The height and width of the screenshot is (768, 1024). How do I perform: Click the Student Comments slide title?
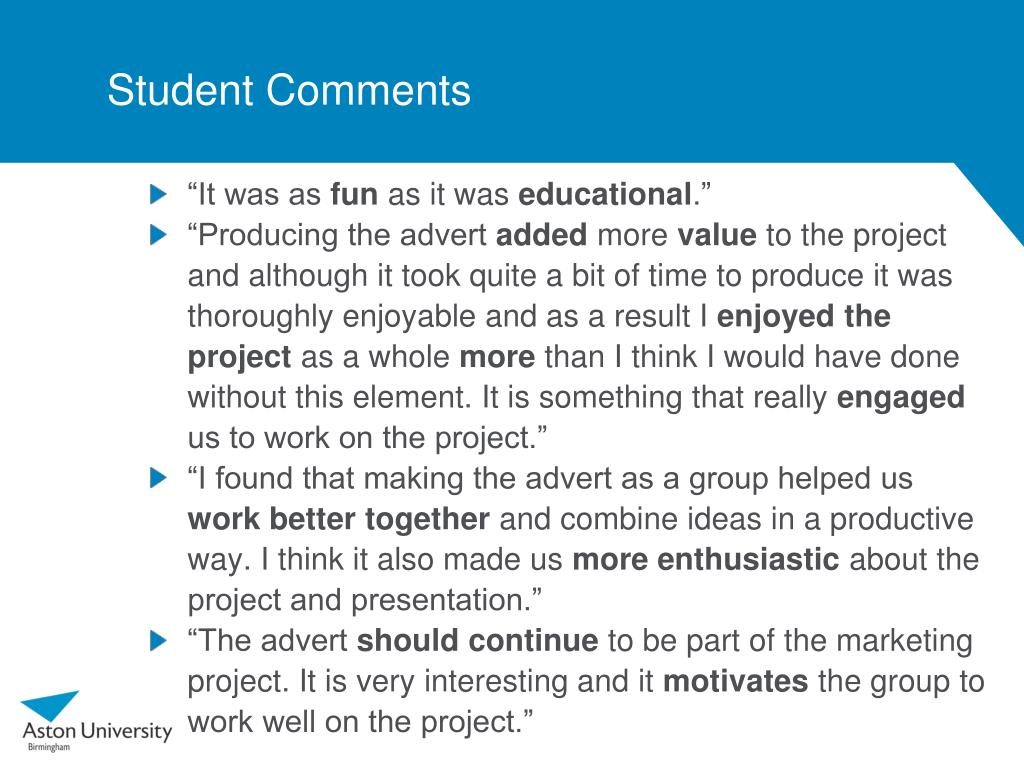click(289, 90)
